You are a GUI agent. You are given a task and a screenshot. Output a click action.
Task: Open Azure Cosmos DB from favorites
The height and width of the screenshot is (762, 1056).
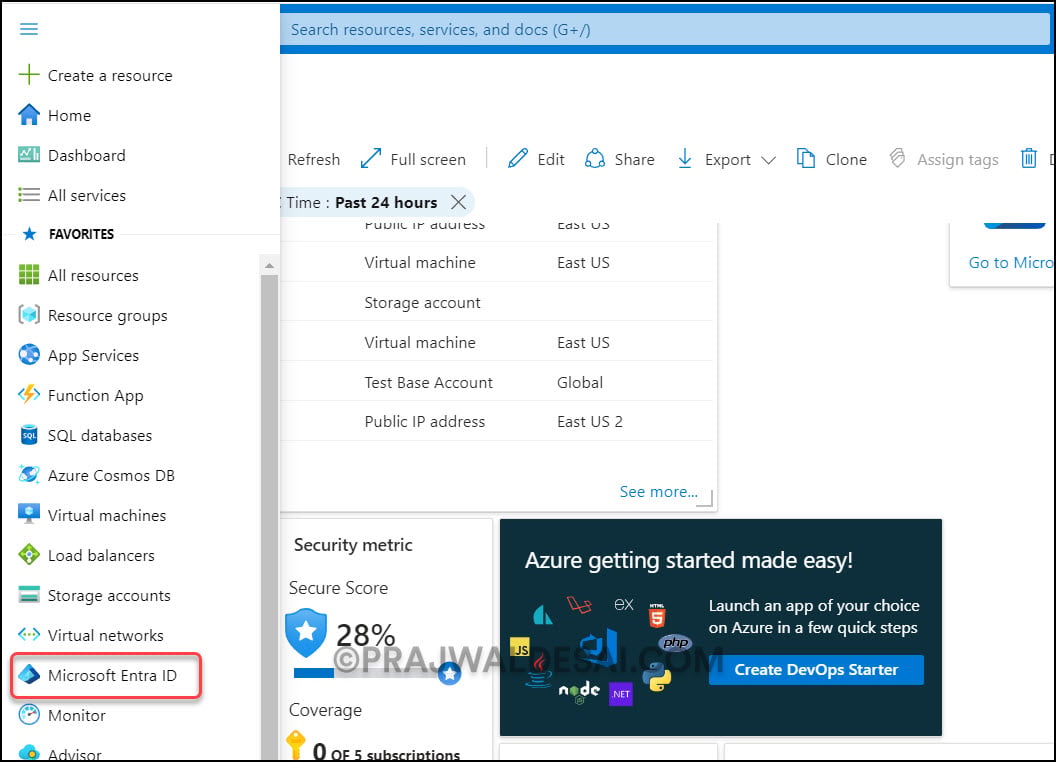click(111, 476)
